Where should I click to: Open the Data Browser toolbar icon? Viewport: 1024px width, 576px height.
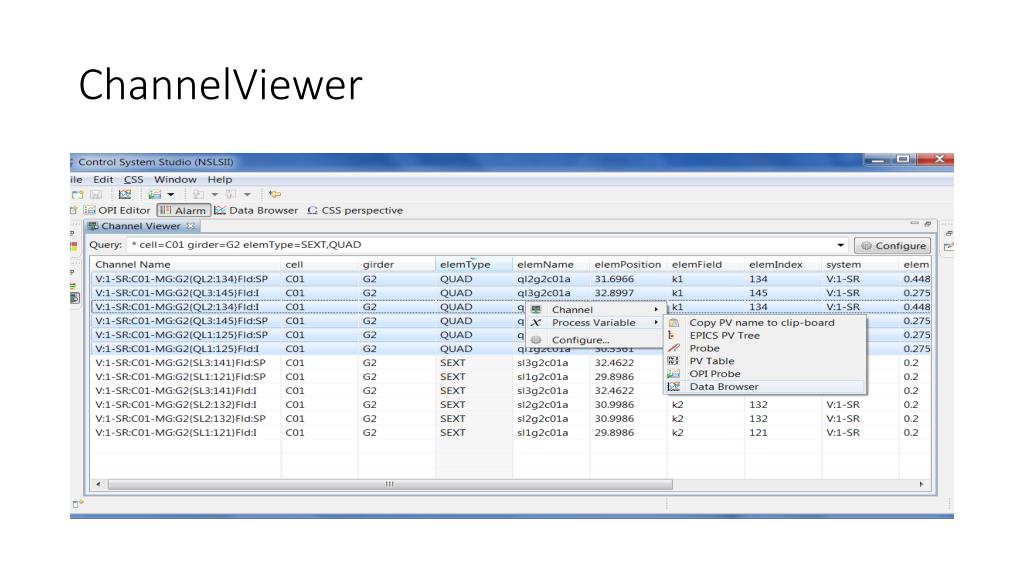125,195
